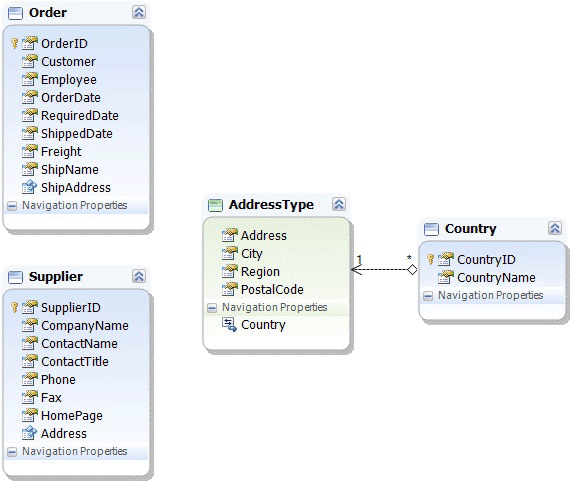572x482 pixels.
Task: Collapse the Order entity with its chevron
Action: coord(139,12)
